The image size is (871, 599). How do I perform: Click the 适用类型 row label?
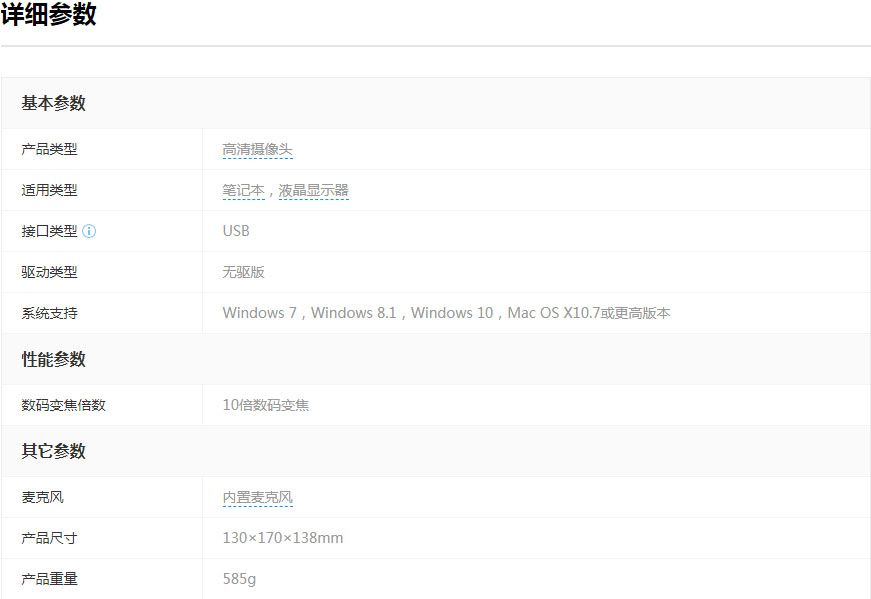click(x=49, y=190)
